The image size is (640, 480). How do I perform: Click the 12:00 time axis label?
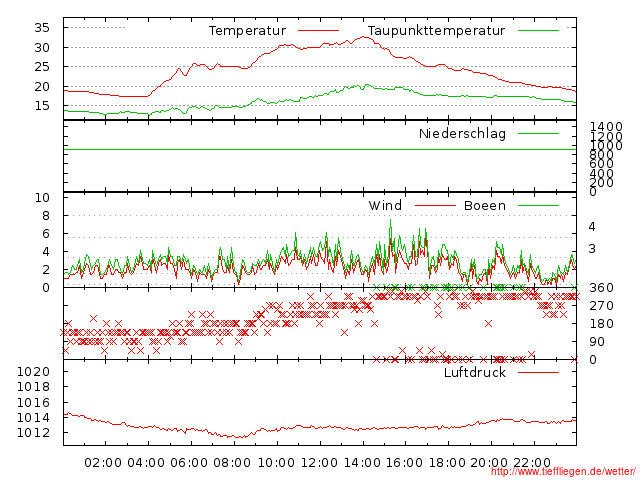[319, 463]
